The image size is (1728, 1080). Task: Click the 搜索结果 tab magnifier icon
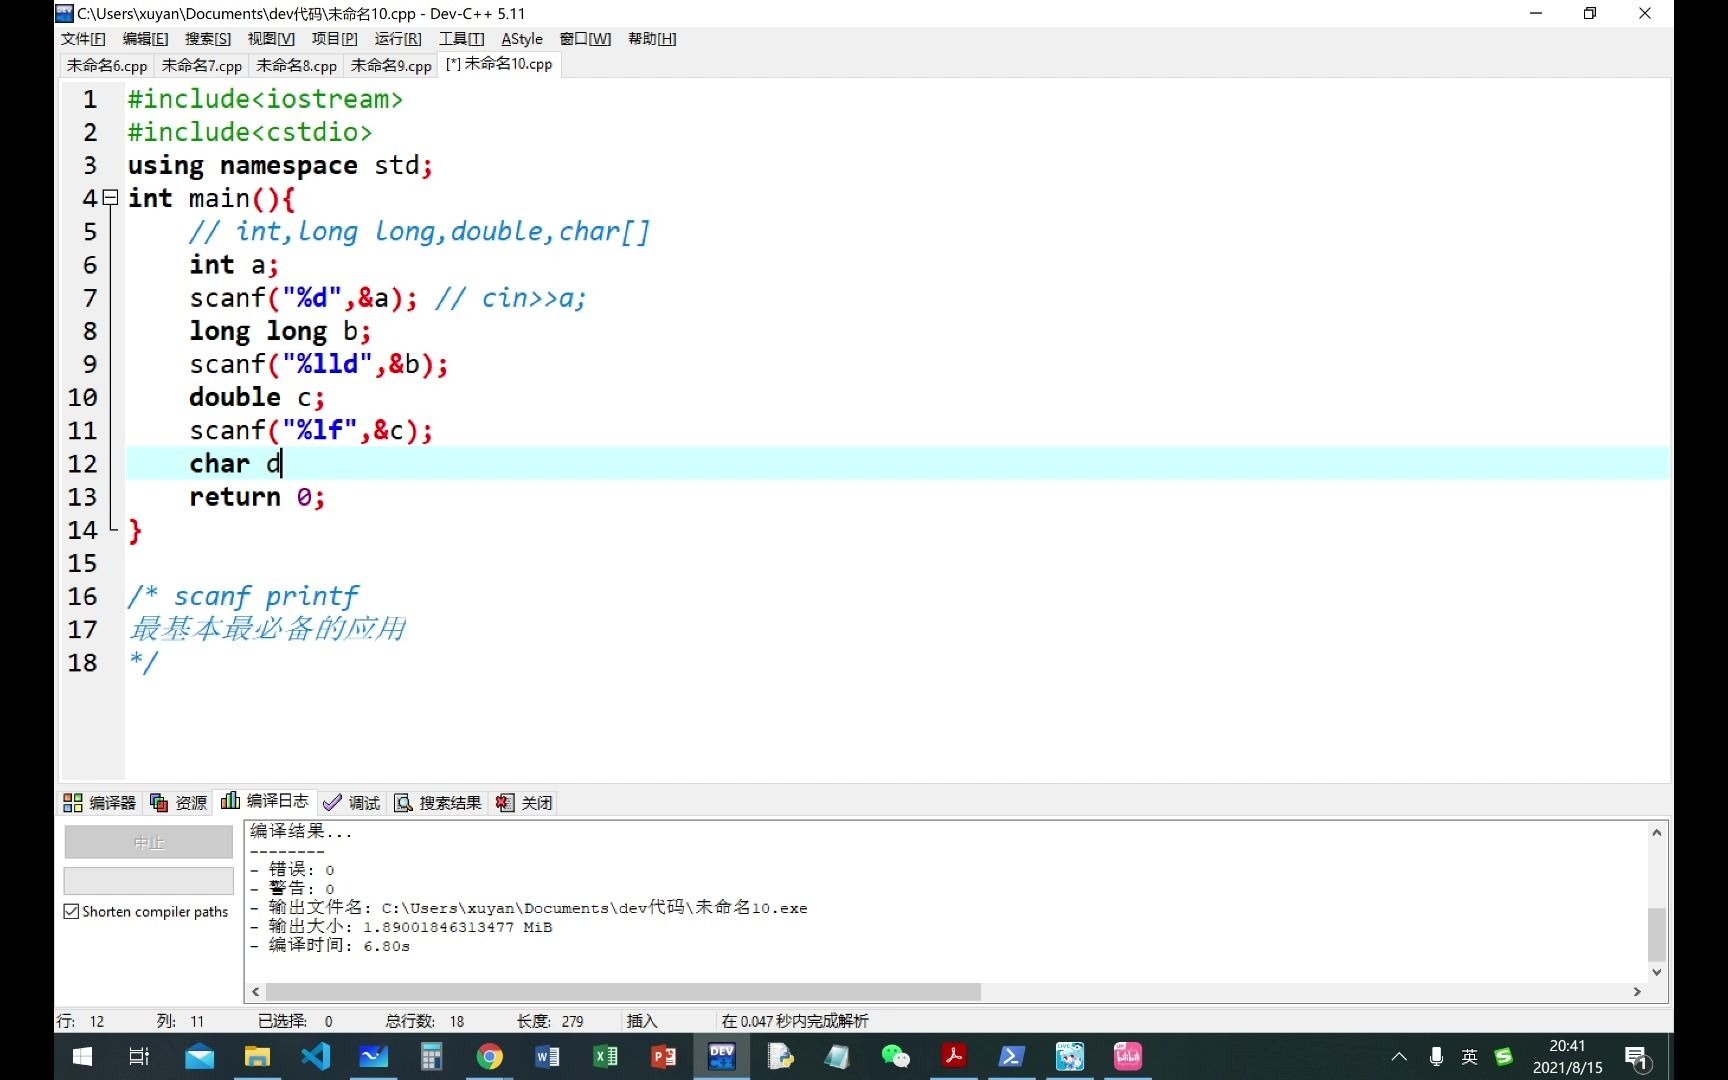pyautogui.click(x=403, y=802)
